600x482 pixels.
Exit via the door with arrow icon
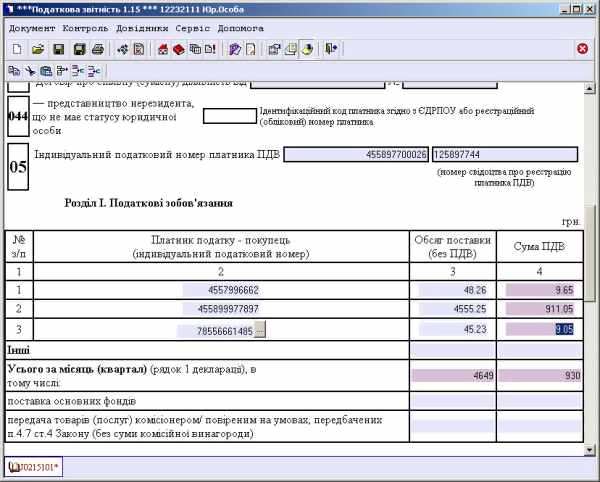click(331, 49)
